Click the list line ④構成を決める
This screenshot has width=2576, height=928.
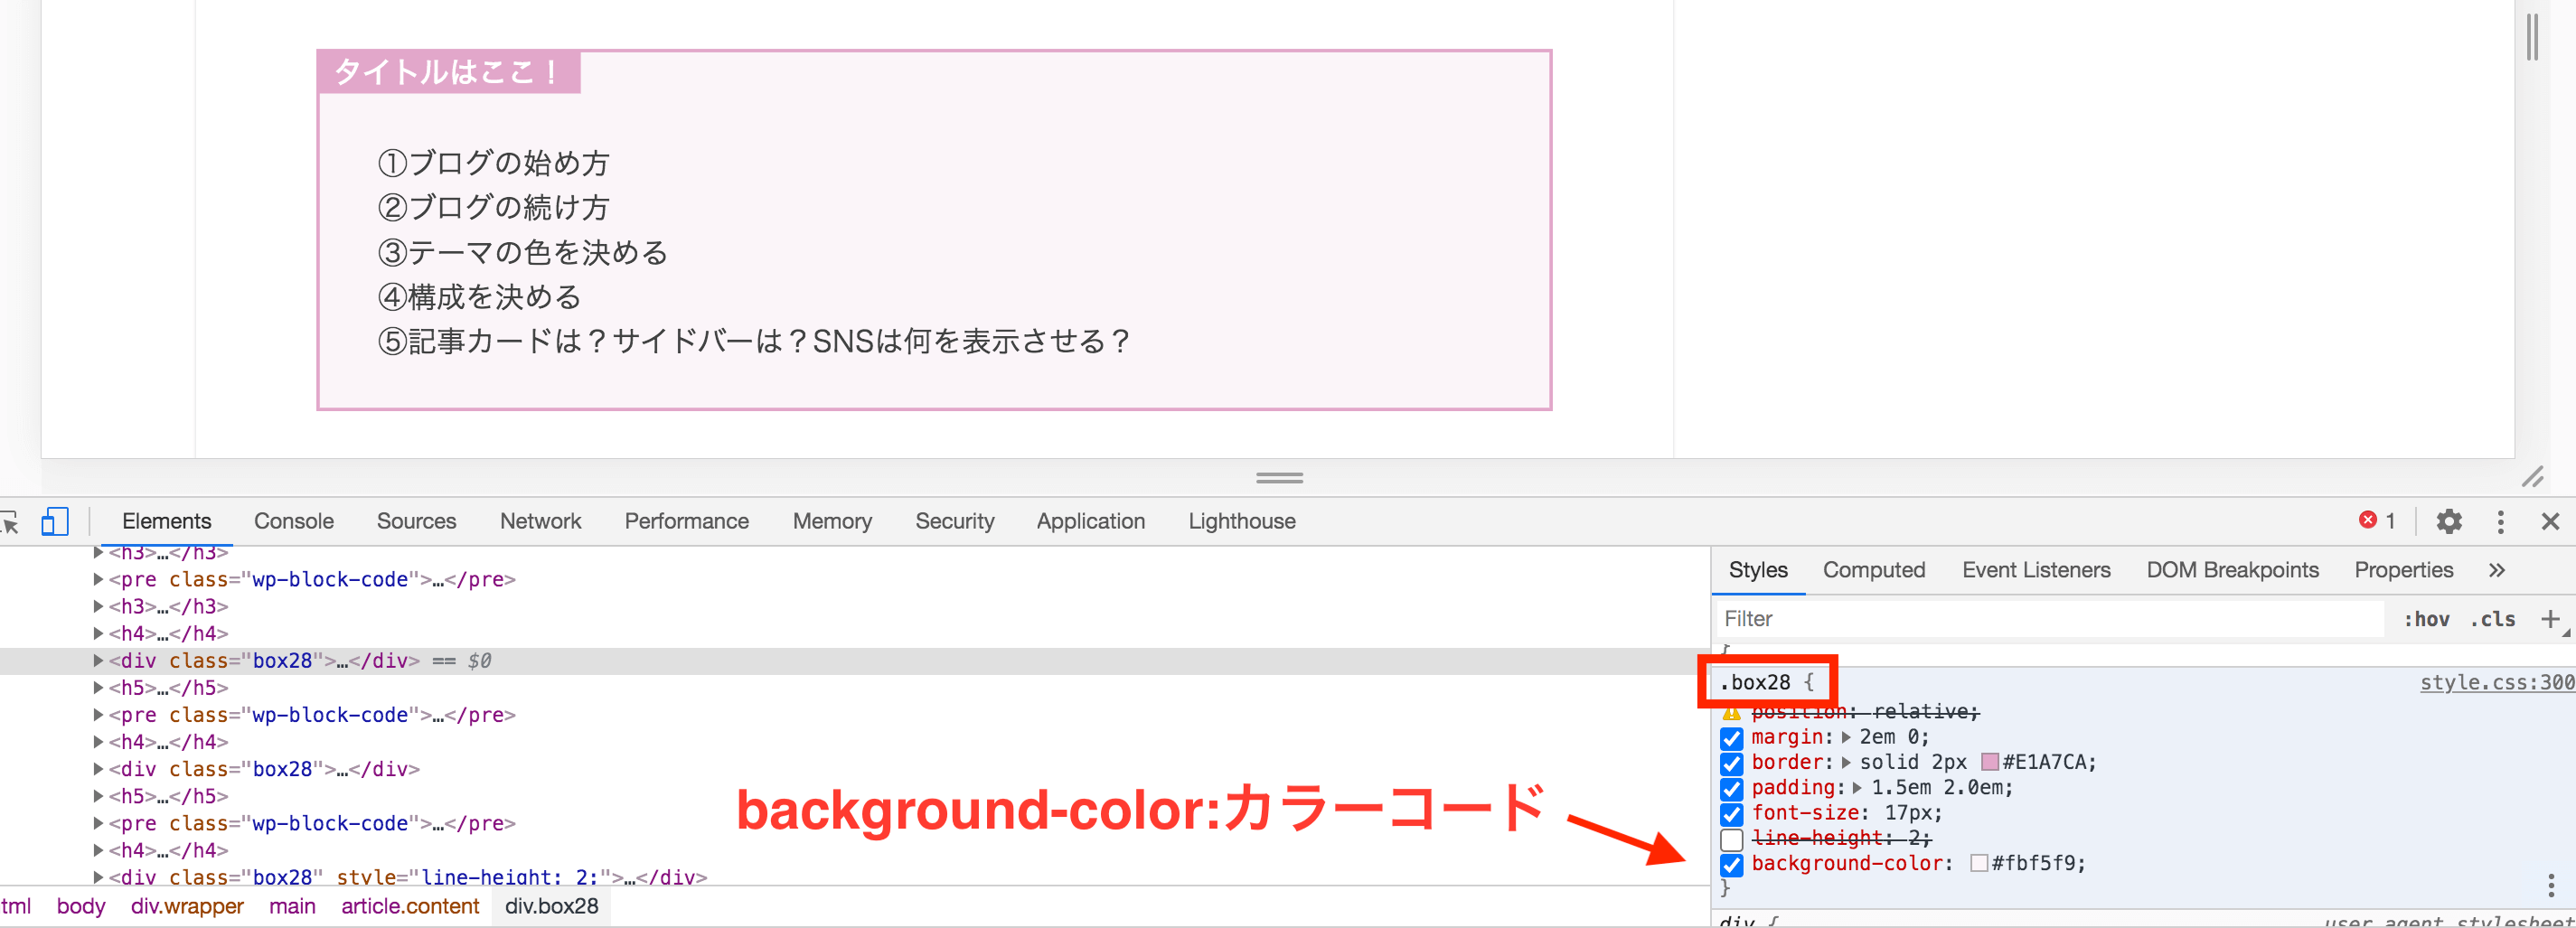[x=479, y=297]
